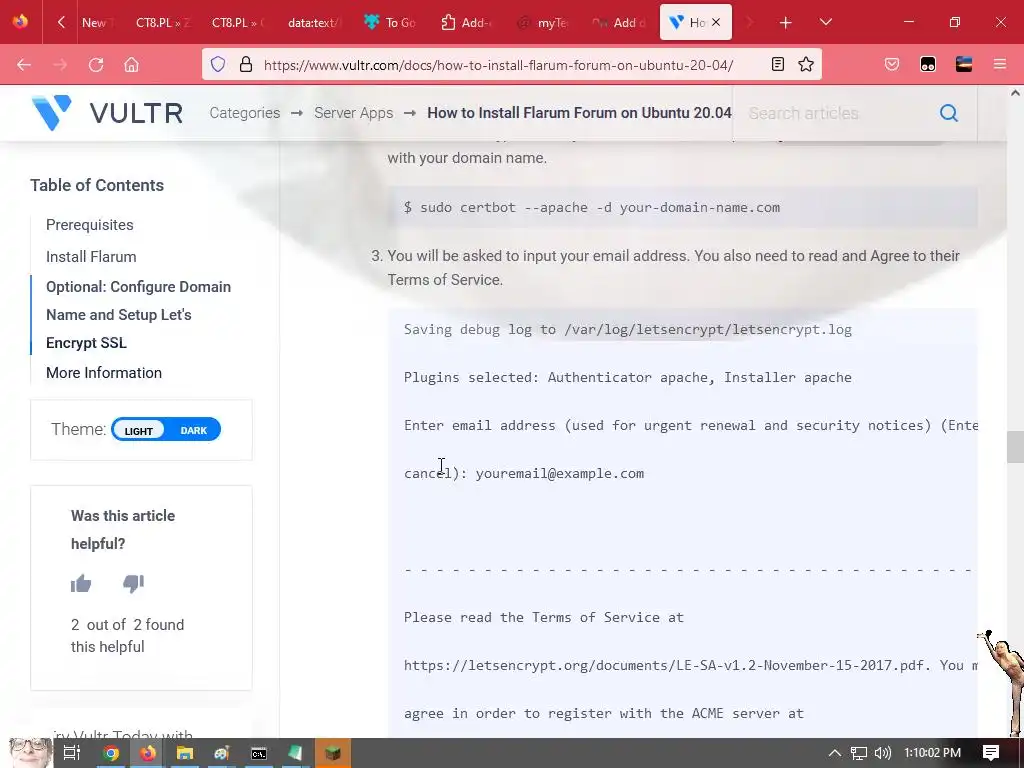The width and height of the screenshot is (1024, 768).
Task: Open Categories breadcrumb link
Action: click(x=245, y=113)
